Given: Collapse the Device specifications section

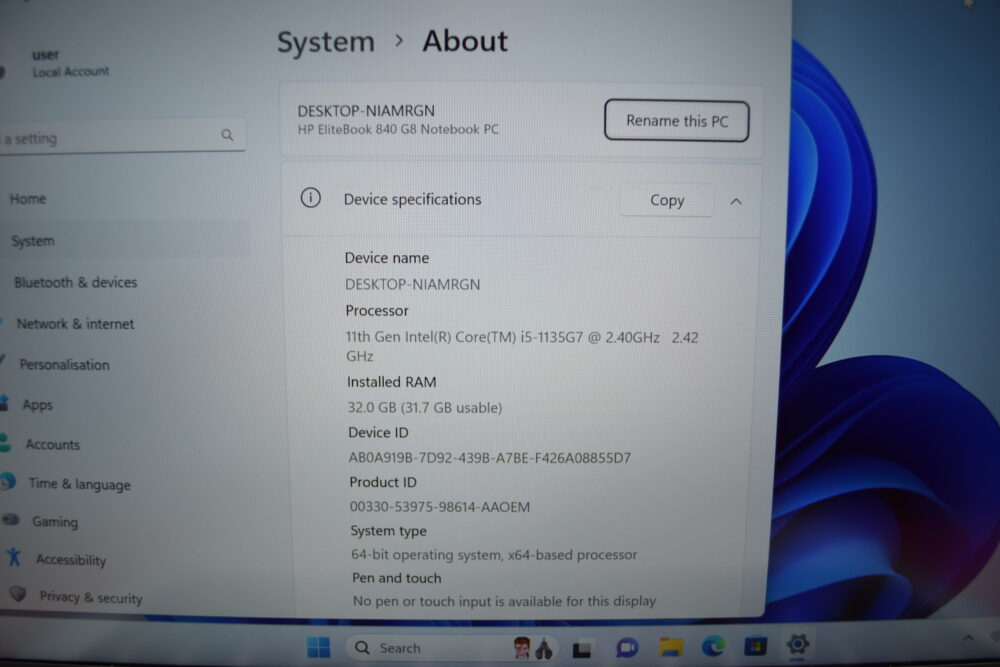Looking at the screenshot, I should pyautogui.click(x=736, y=202).
